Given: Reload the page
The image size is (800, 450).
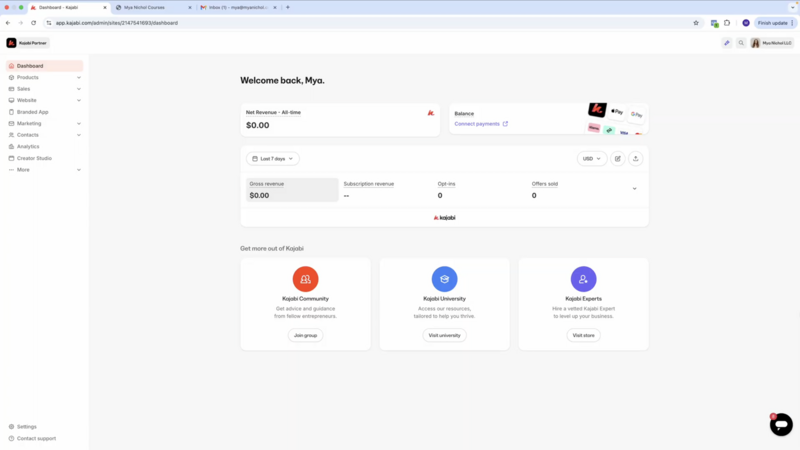Looking at the screenshot, I should click(x=34, y=23).
